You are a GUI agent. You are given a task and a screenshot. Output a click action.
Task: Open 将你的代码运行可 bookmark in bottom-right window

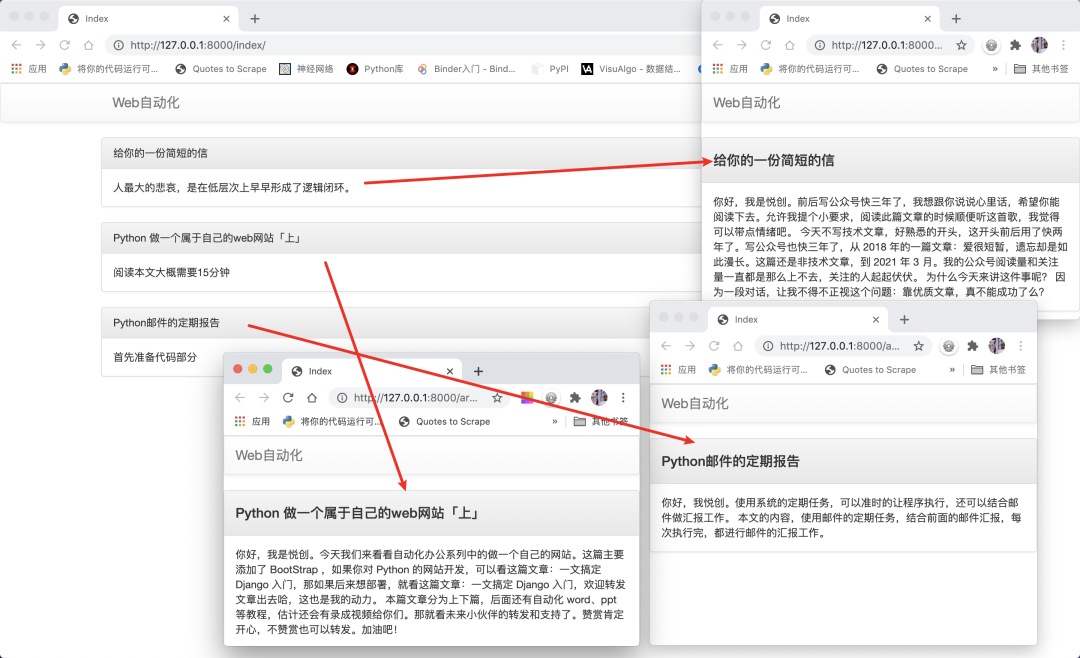coord(758,370)
